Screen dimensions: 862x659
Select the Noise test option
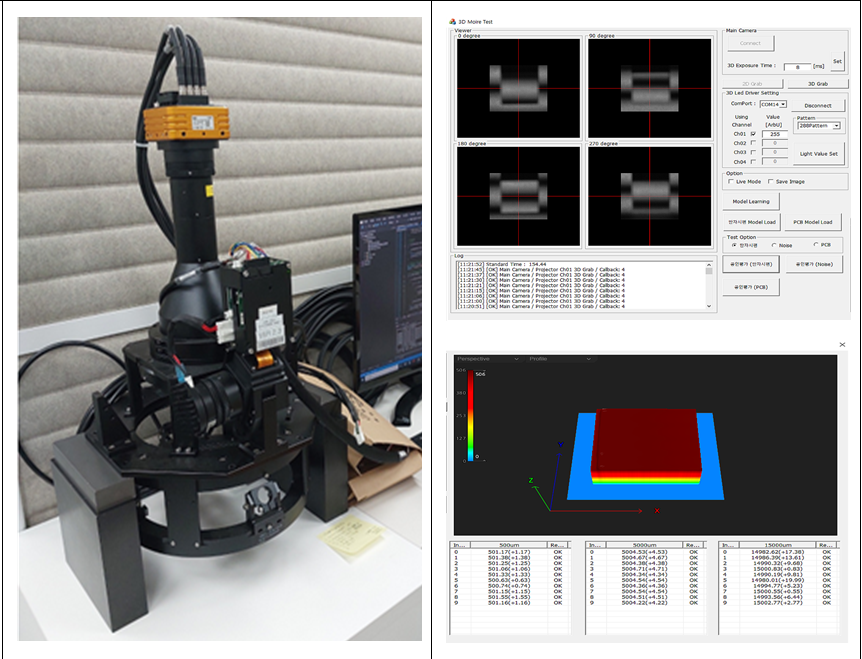pos(771,244)
